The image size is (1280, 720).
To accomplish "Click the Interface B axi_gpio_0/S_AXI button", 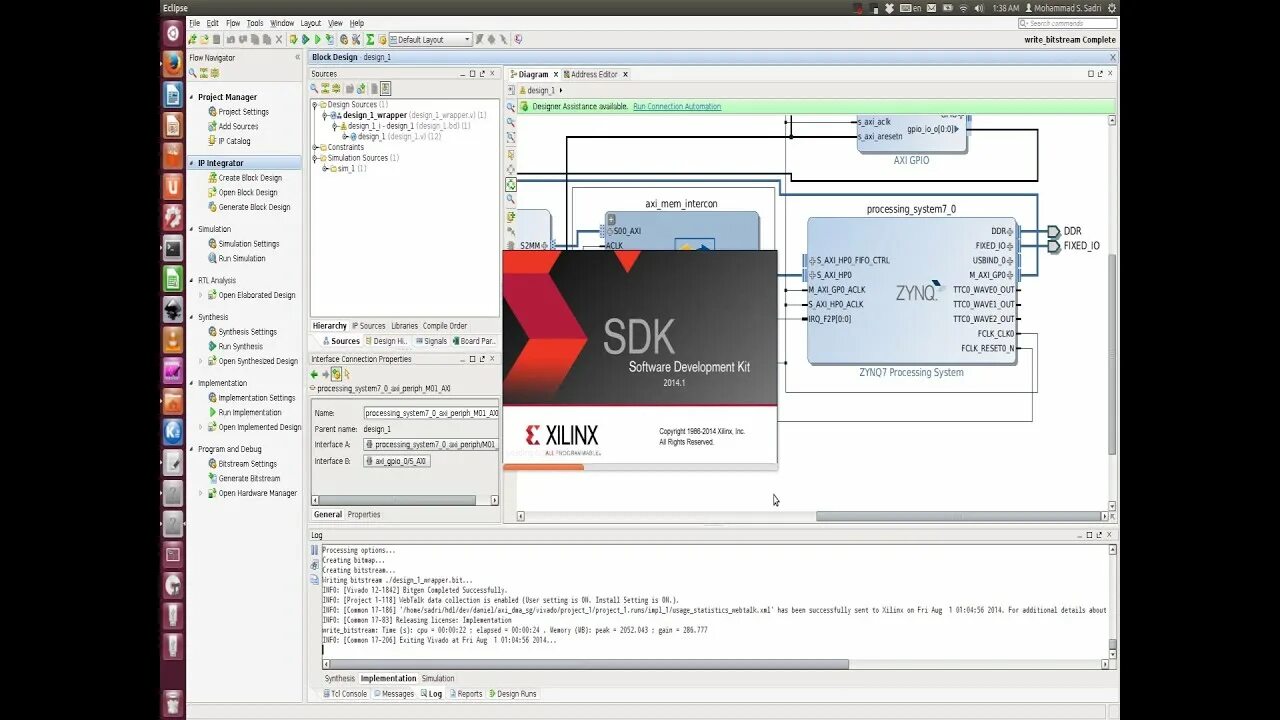I will pos(397,461).
